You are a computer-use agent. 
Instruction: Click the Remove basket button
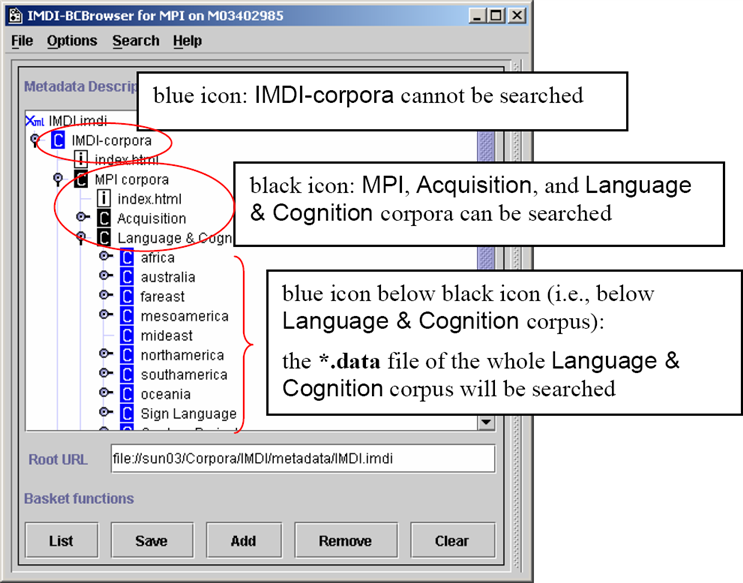tap(345, 540)
